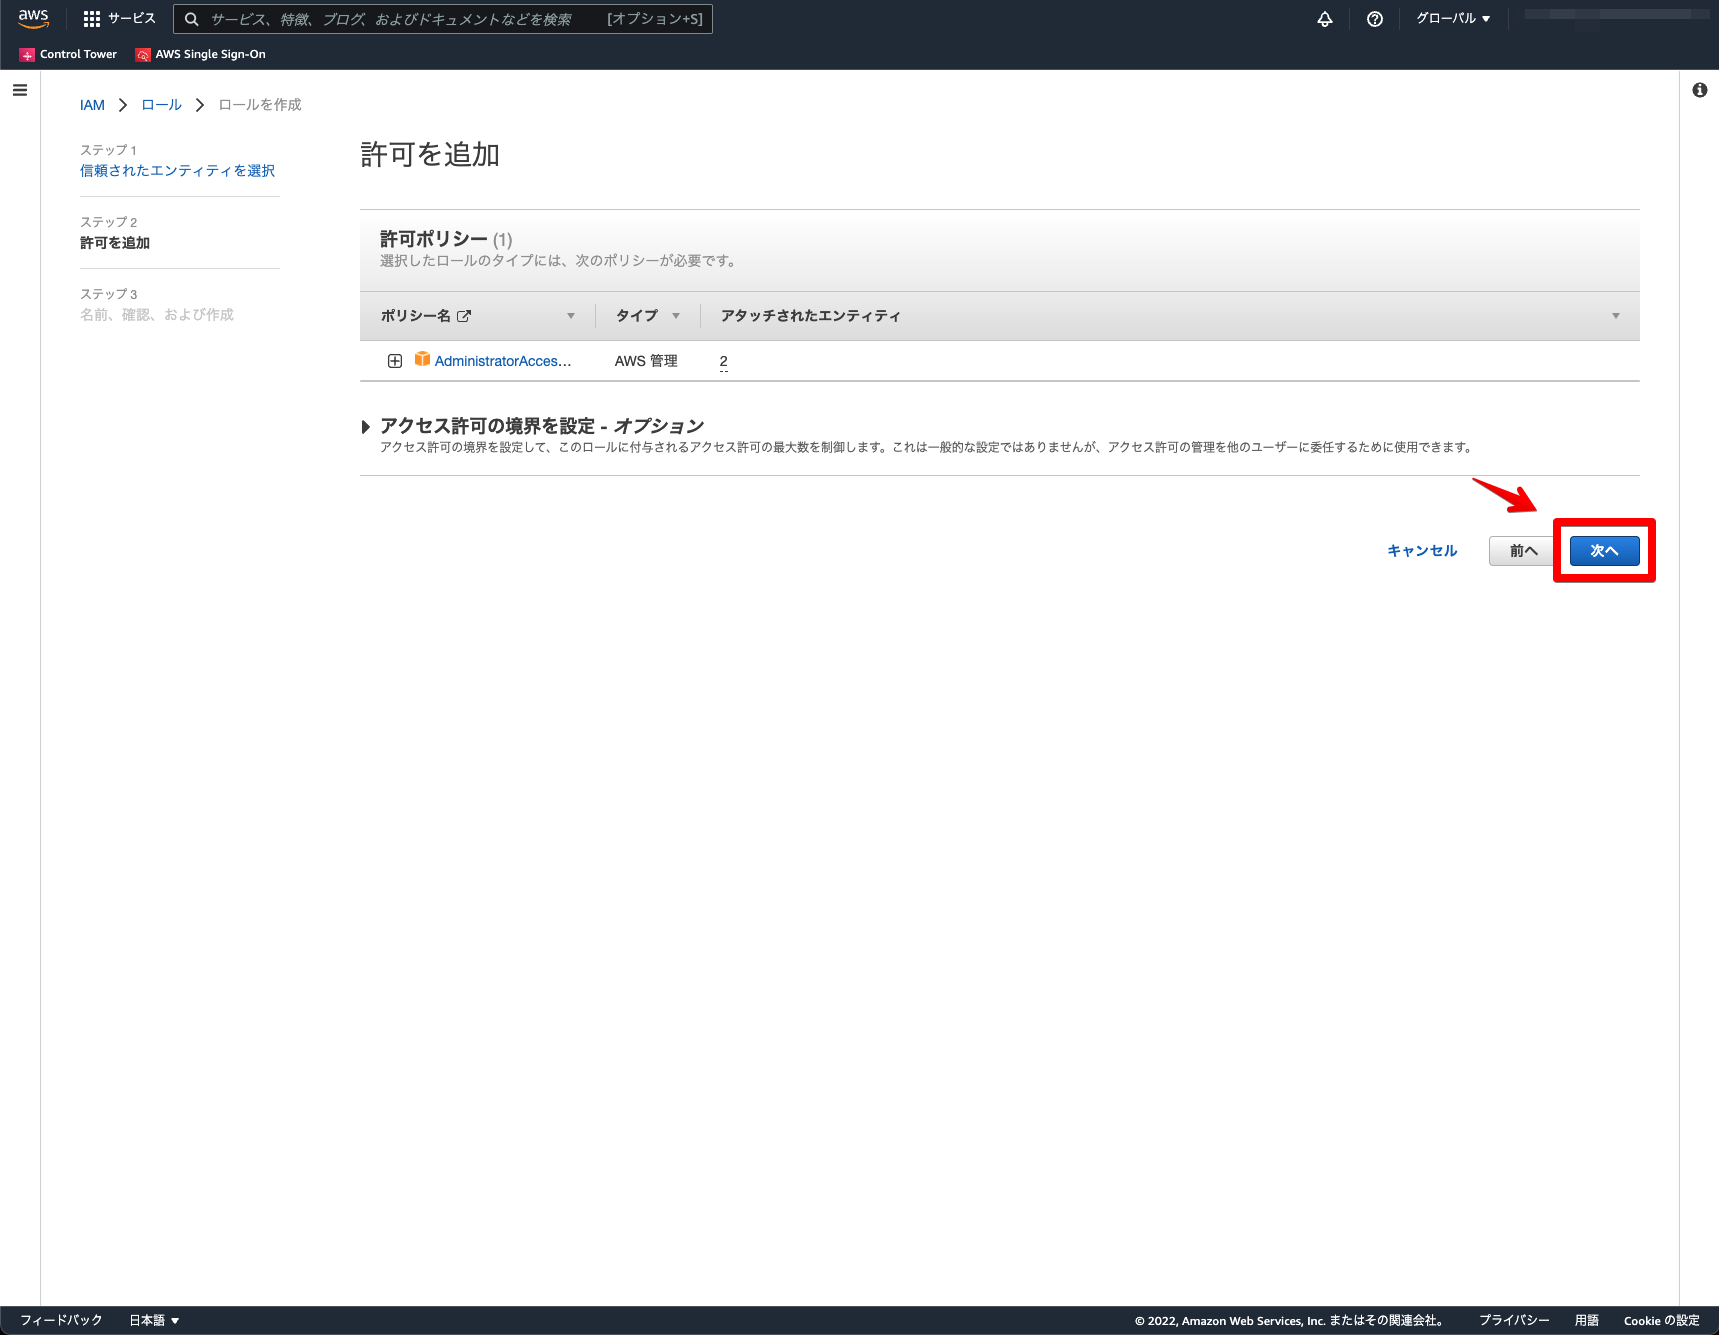This screenshot has width=1719, height=1335.
Task: Click the 次へ button to continue
Action: coord(1604,550)
